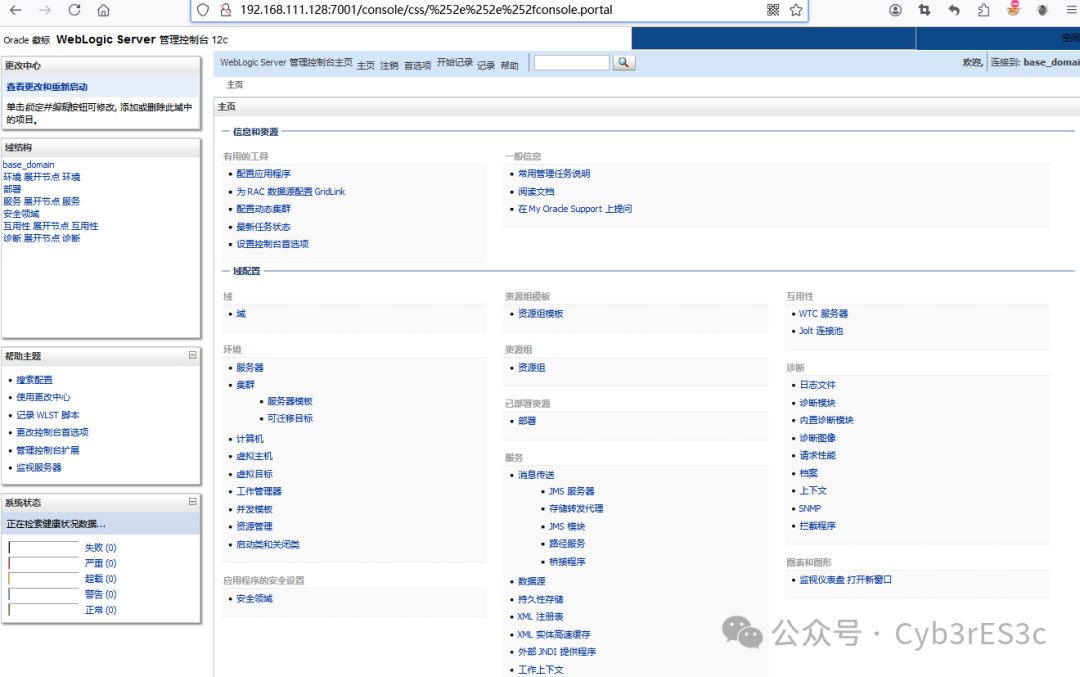Viewport: 1080px width, 677px height.
Task: Open 启动类和关闭类 link
Action: (268, 544)
